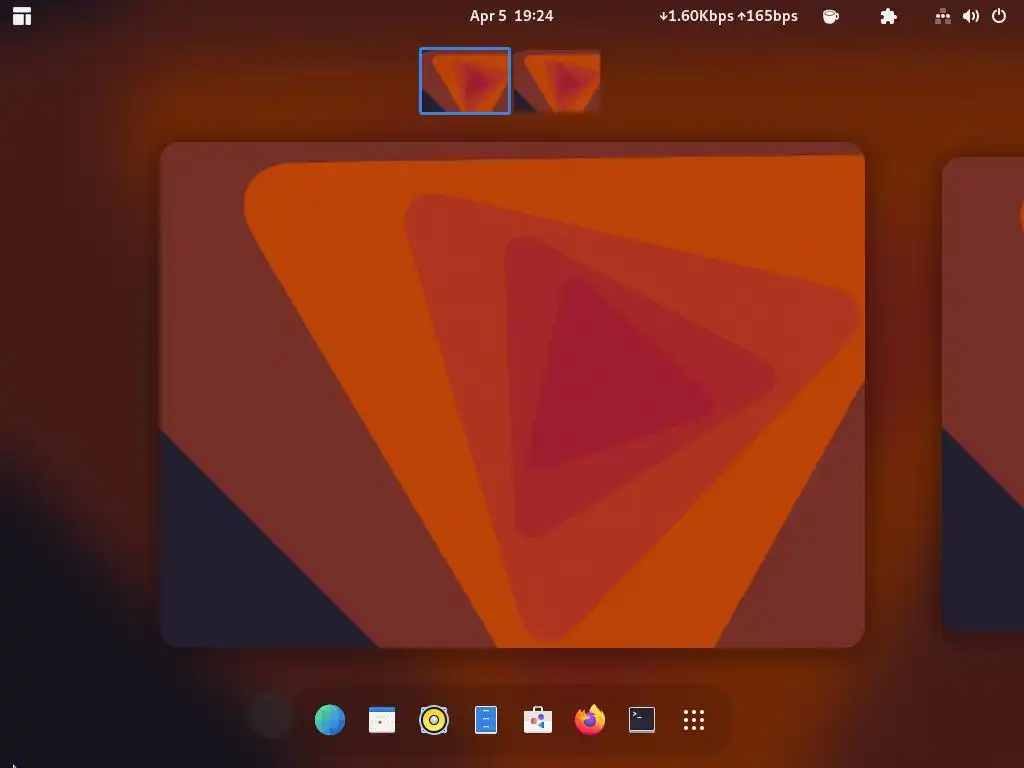This screenshot has width=1024, height=768.
Task: Click the network speed 1.60Kbps indicator
Action: [728, 16]
